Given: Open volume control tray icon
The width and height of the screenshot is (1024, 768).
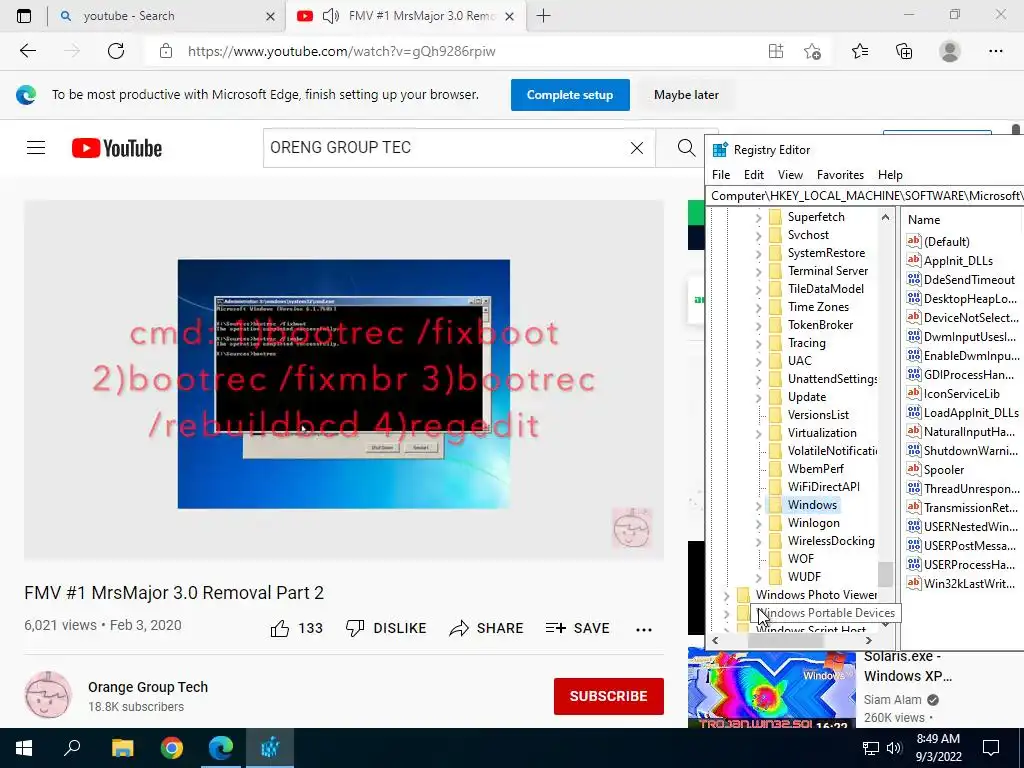Looking at the screenshot, I should coord(893,748).
